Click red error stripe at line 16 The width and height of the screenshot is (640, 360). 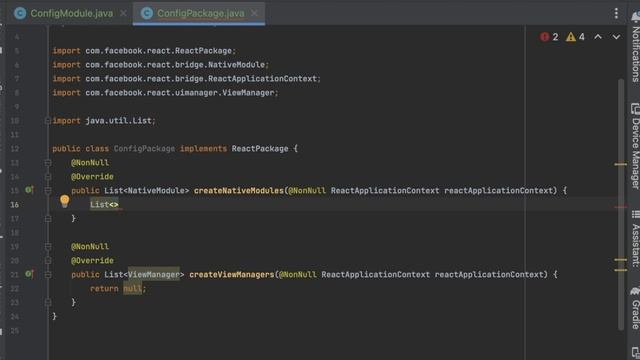(620, 207)
